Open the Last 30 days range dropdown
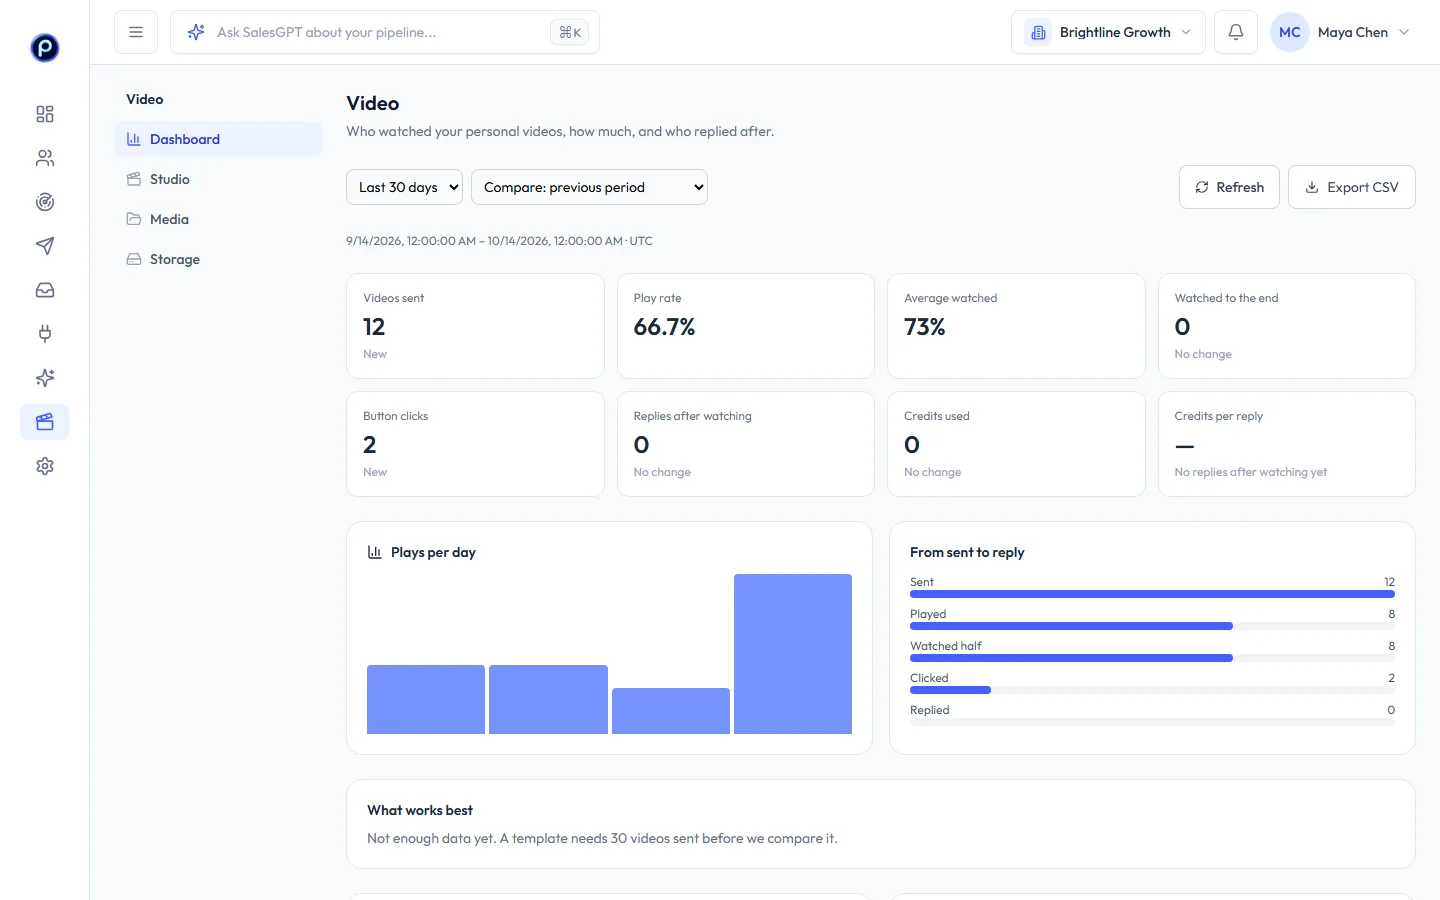1440x900 pixels. [404, 187]
